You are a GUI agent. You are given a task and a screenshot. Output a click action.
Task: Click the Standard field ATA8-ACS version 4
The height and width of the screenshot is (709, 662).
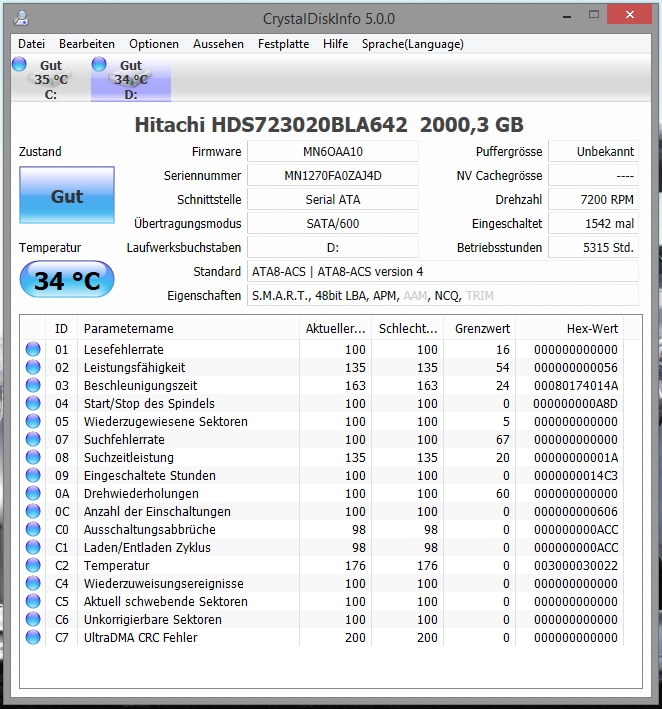[443, 271]
